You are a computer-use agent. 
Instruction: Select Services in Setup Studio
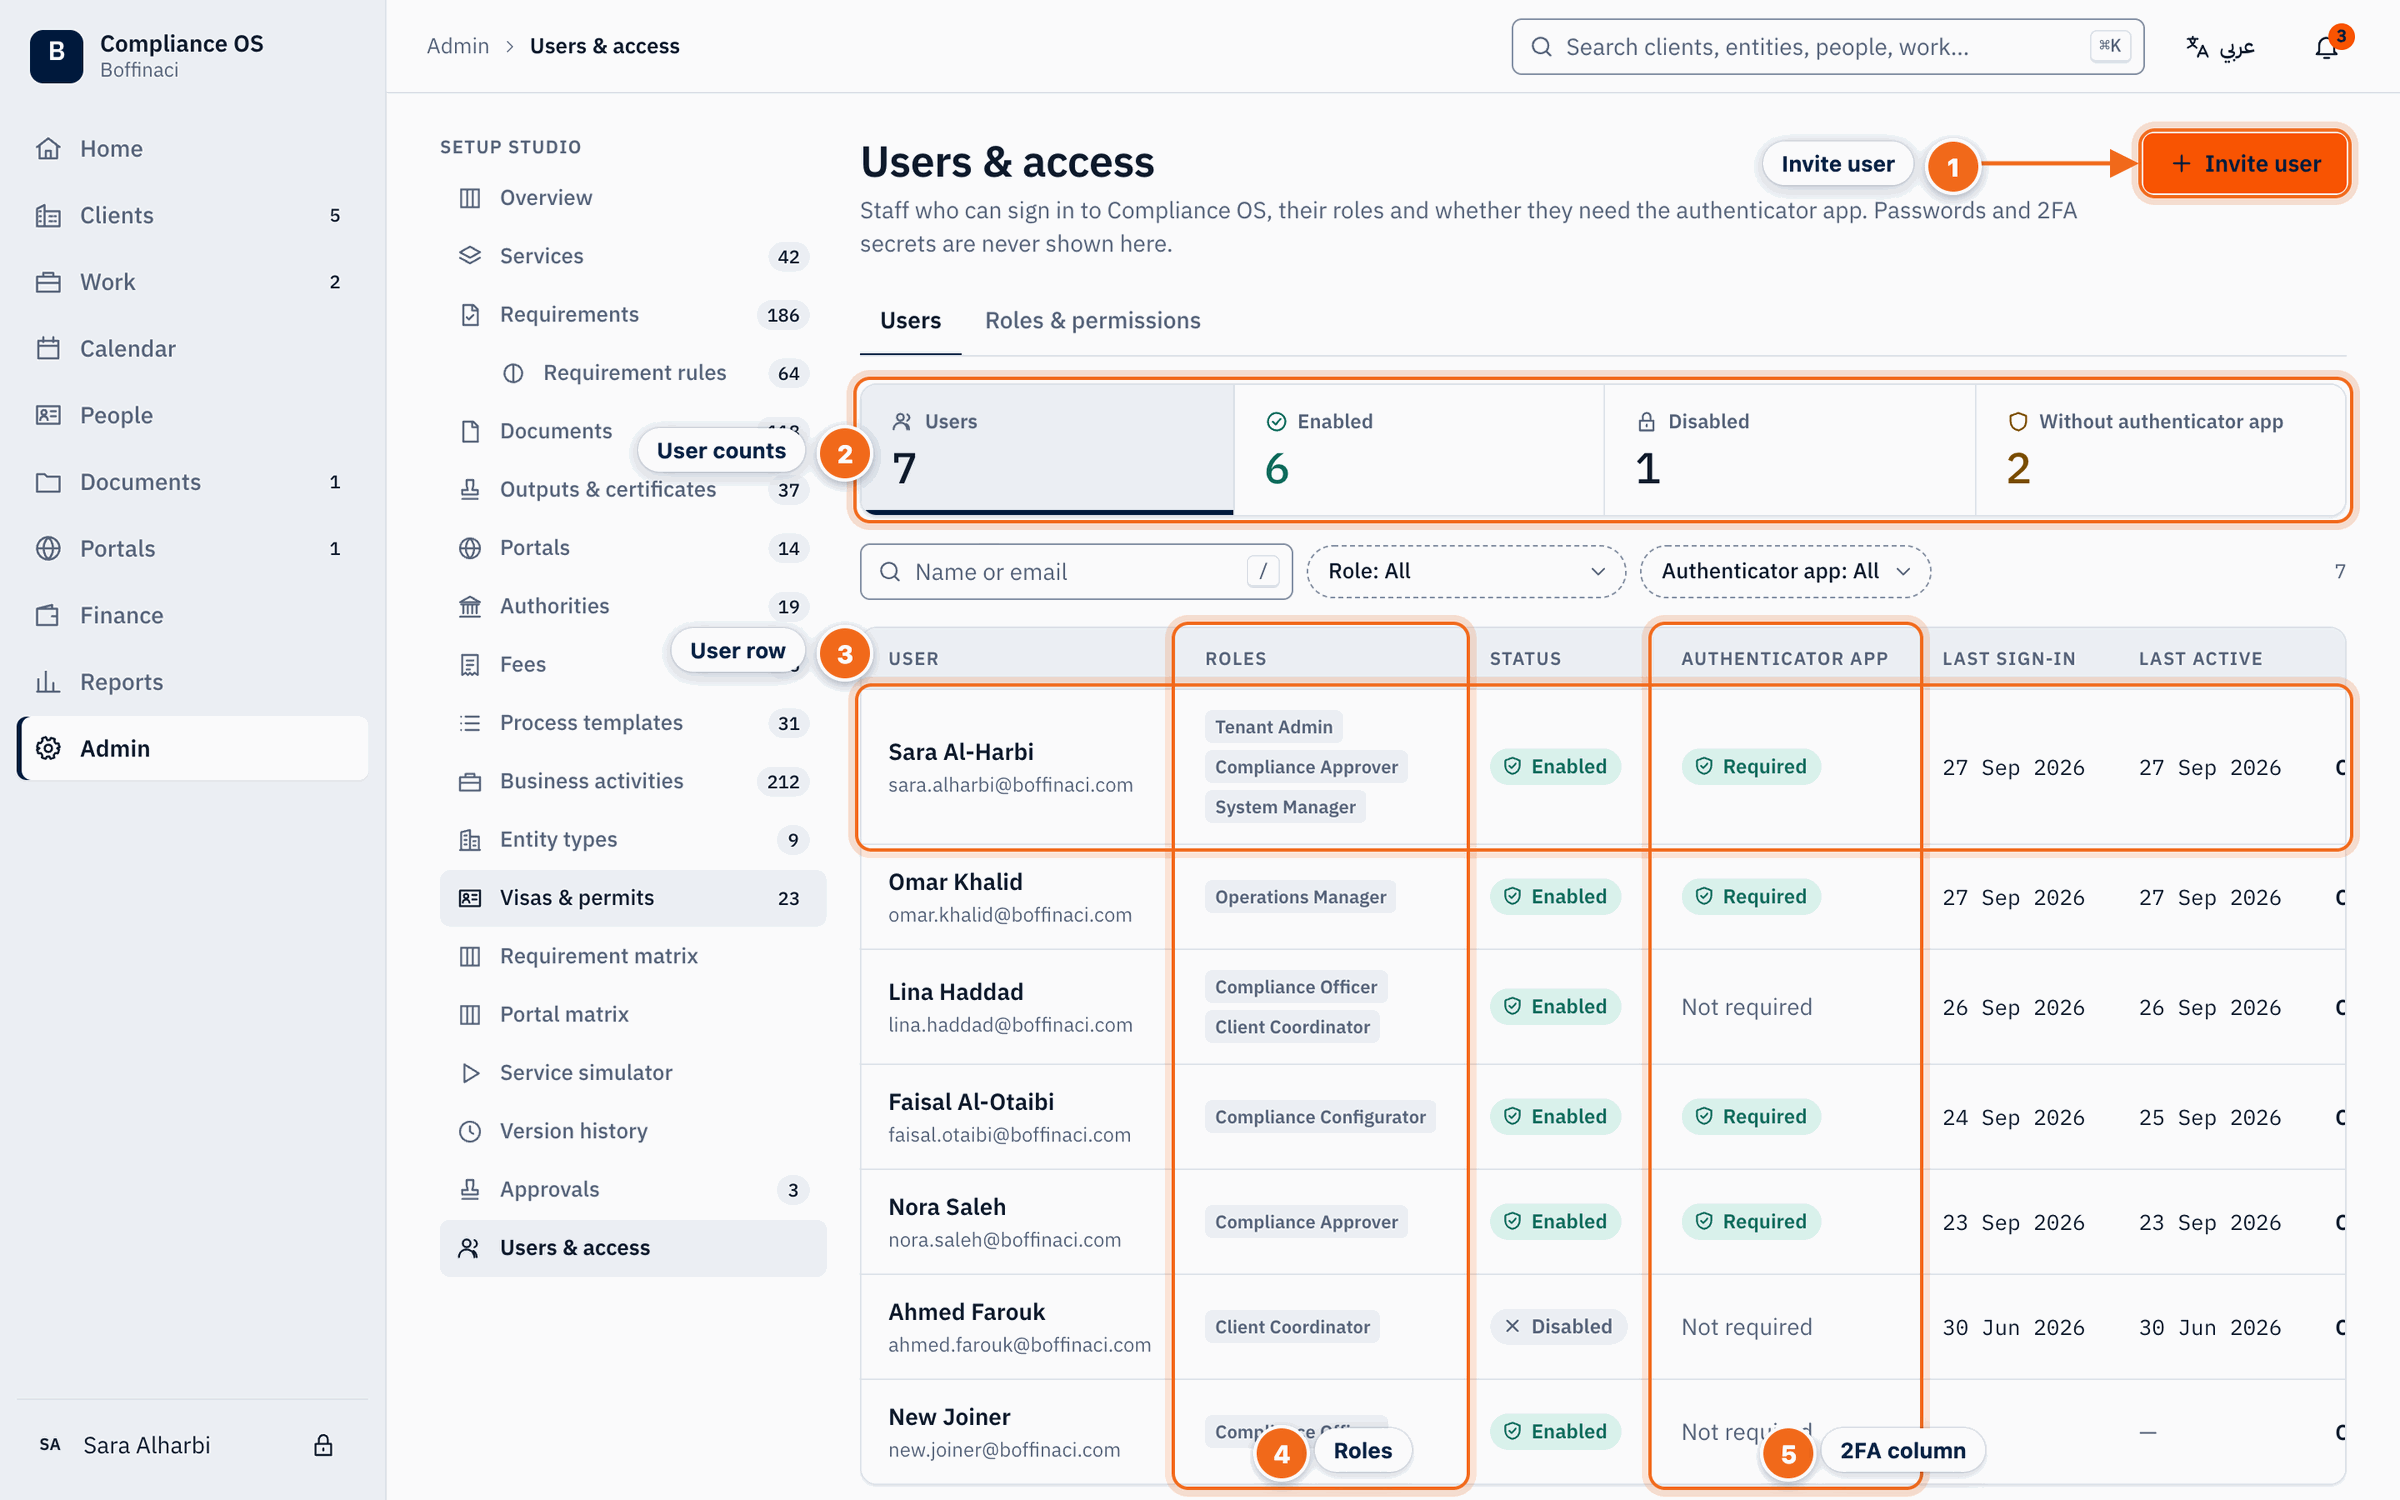click(x=633, y=256)
